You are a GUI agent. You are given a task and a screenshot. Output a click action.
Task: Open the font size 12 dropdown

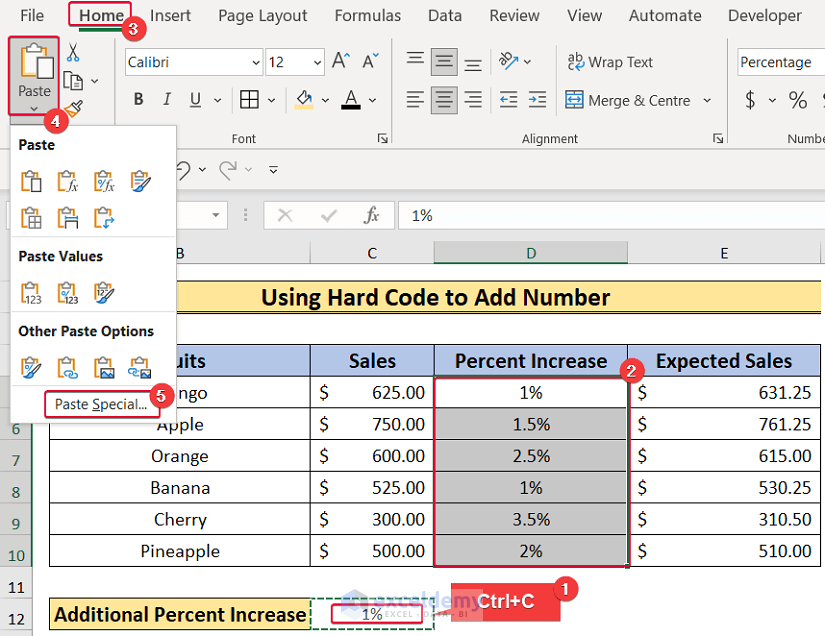point(317,63)
